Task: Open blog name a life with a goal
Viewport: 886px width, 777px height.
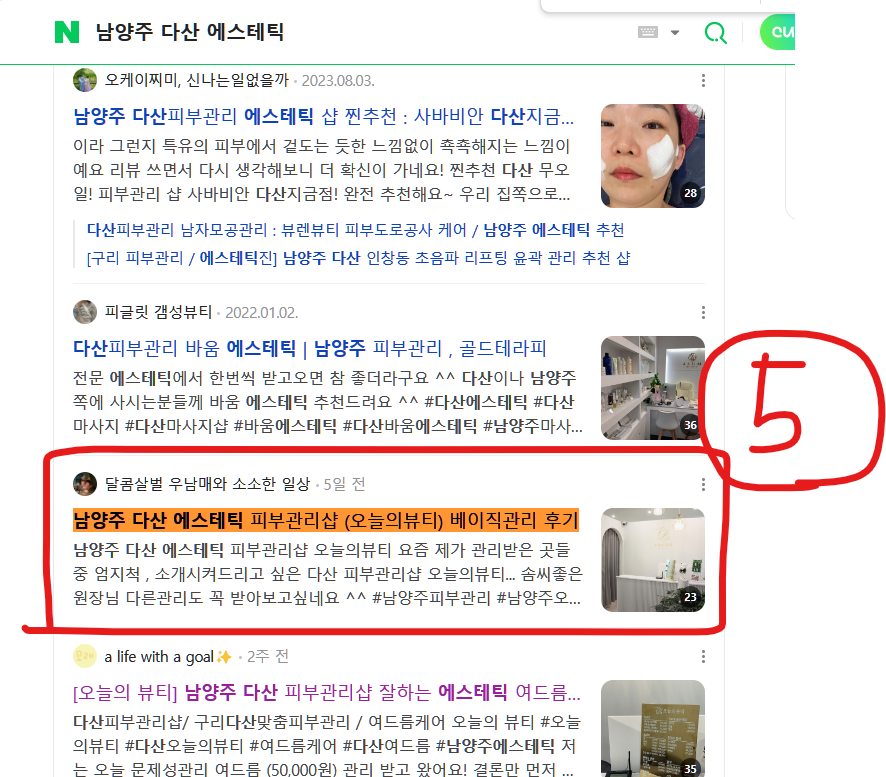Action: pos(168,657)
